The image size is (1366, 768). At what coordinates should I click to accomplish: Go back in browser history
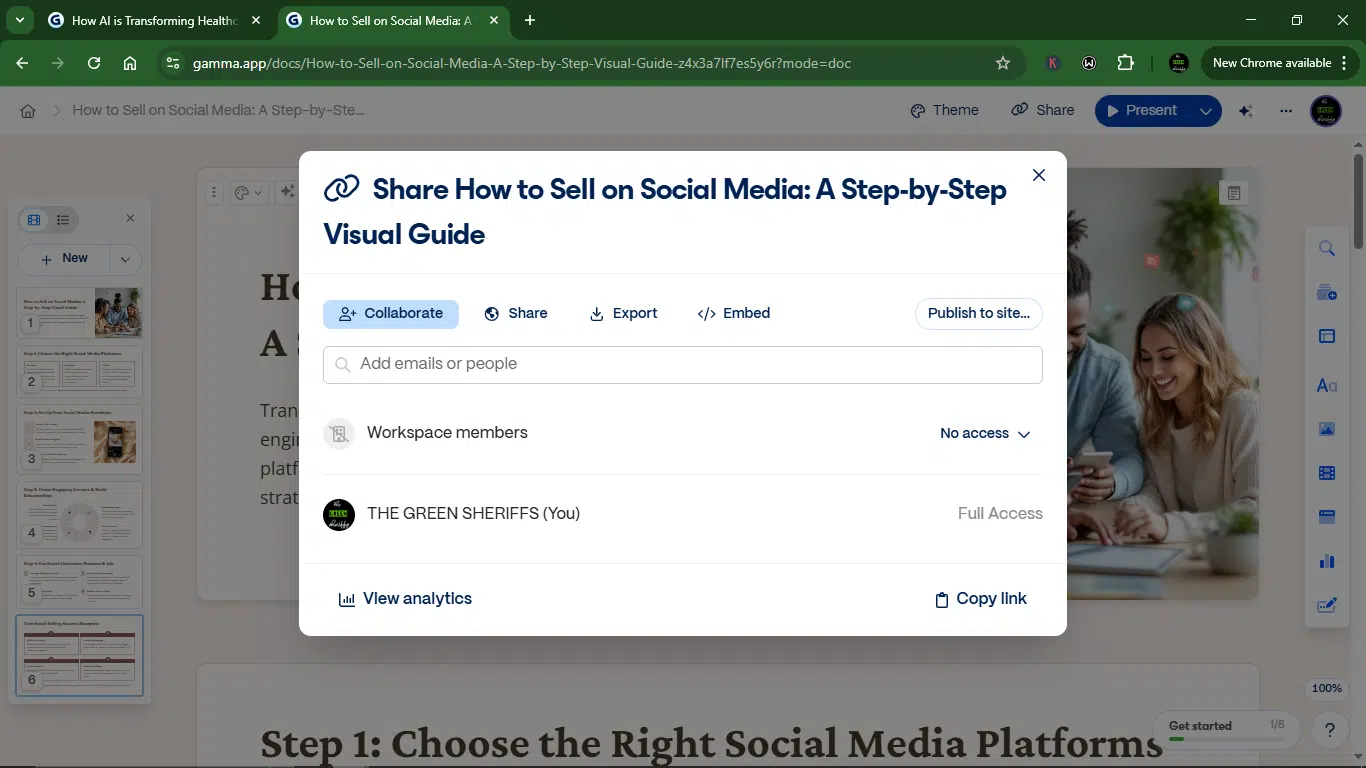click(x=22, y=63)
